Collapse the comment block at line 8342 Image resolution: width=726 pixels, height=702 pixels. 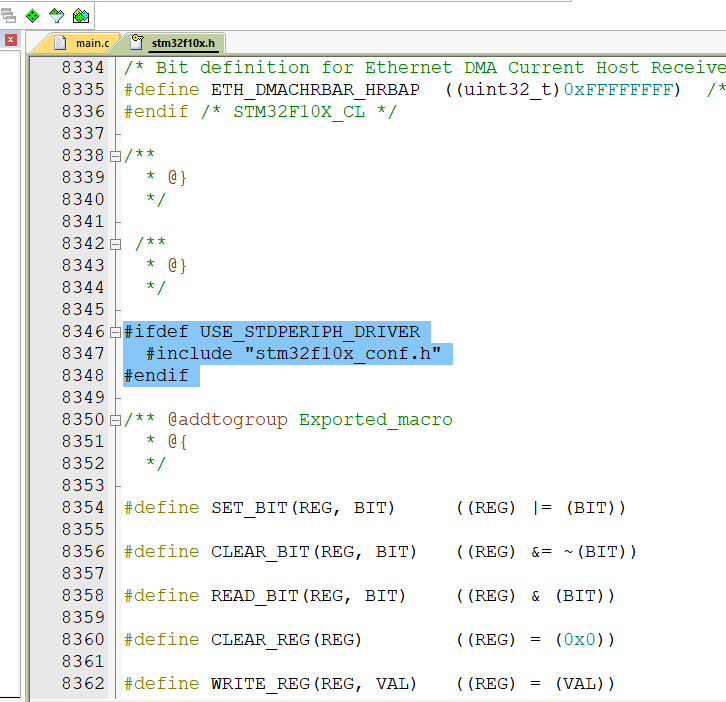pyautogui.click(x=115, y=244)
